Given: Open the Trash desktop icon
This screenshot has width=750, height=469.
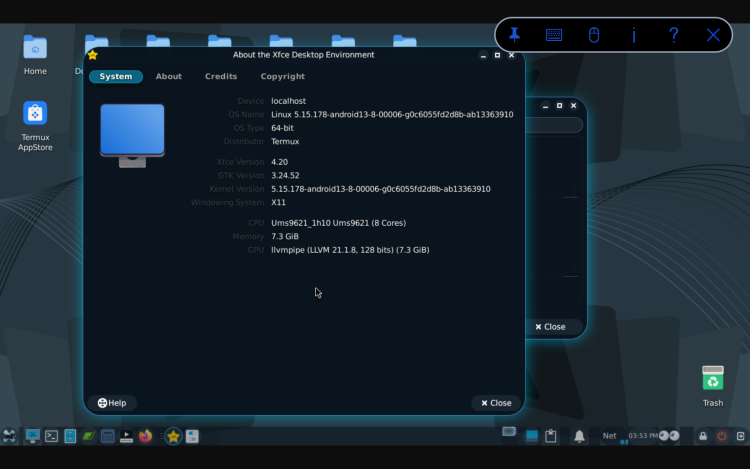Looking at the screenshot, I should (x=713, y=386).
